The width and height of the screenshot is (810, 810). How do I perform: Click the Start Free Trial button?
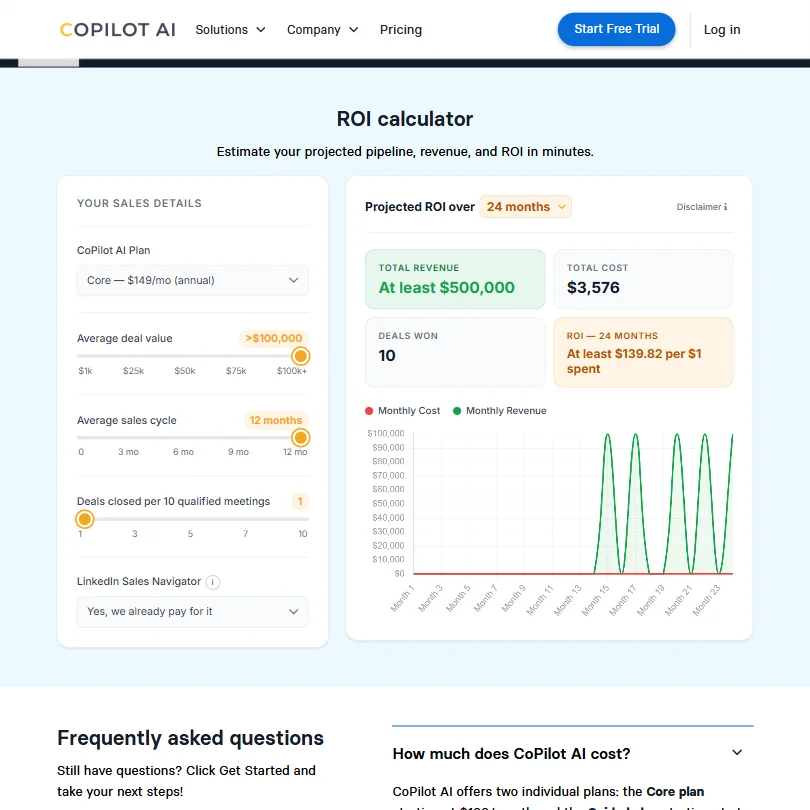coord(616,29)
